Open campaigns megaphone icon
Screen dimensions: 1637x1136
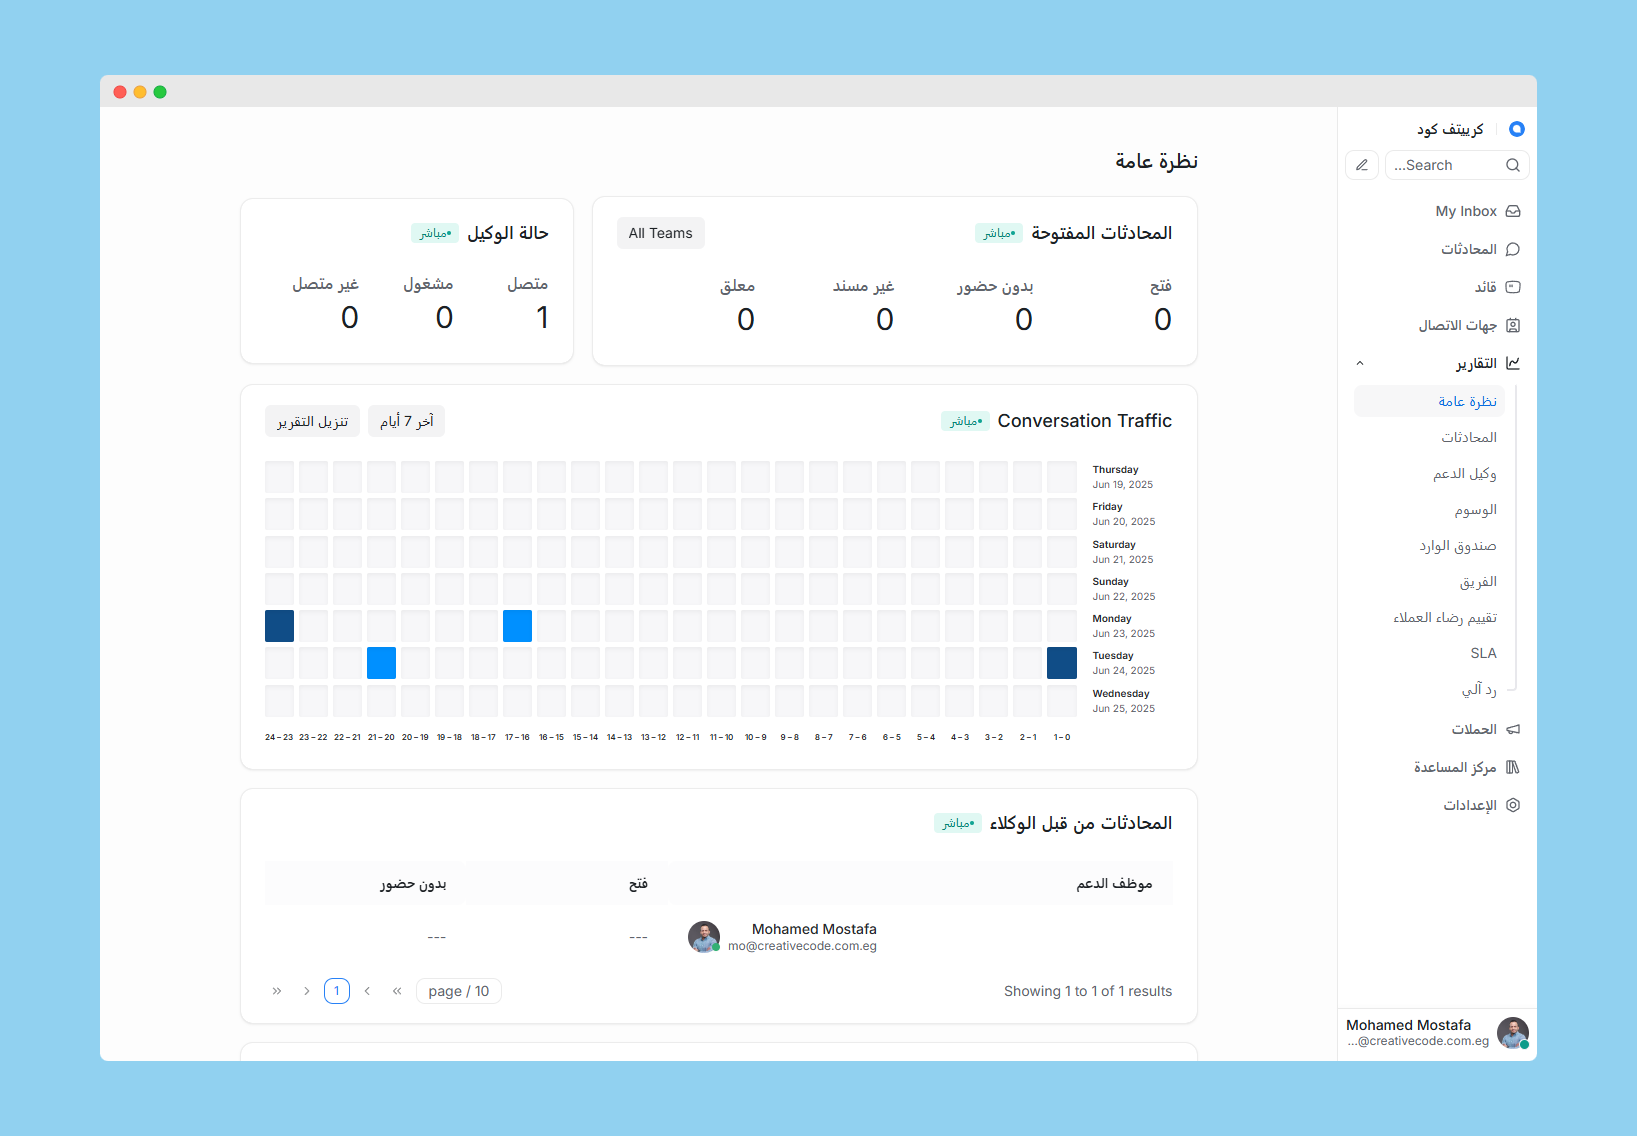point(1512,729)
